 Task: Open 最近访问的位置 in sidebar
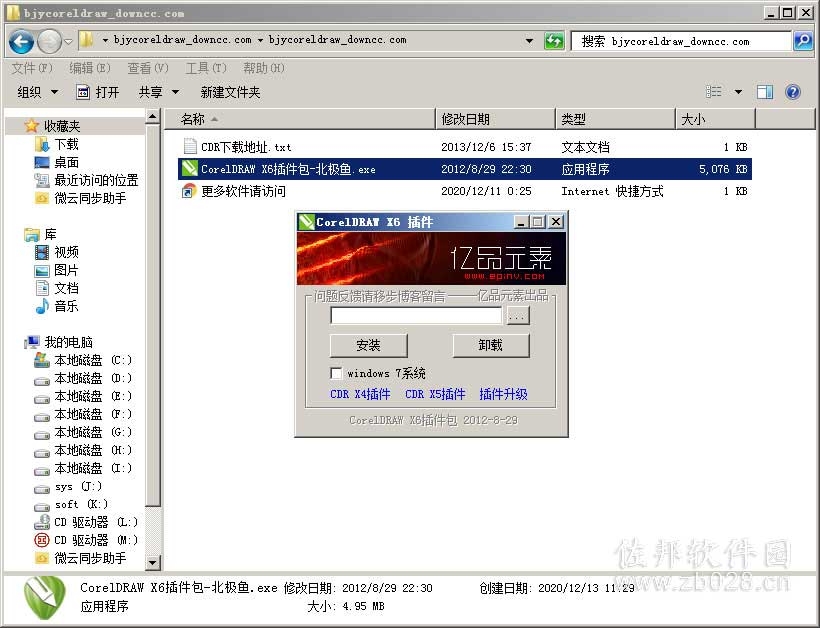[87, 180]
